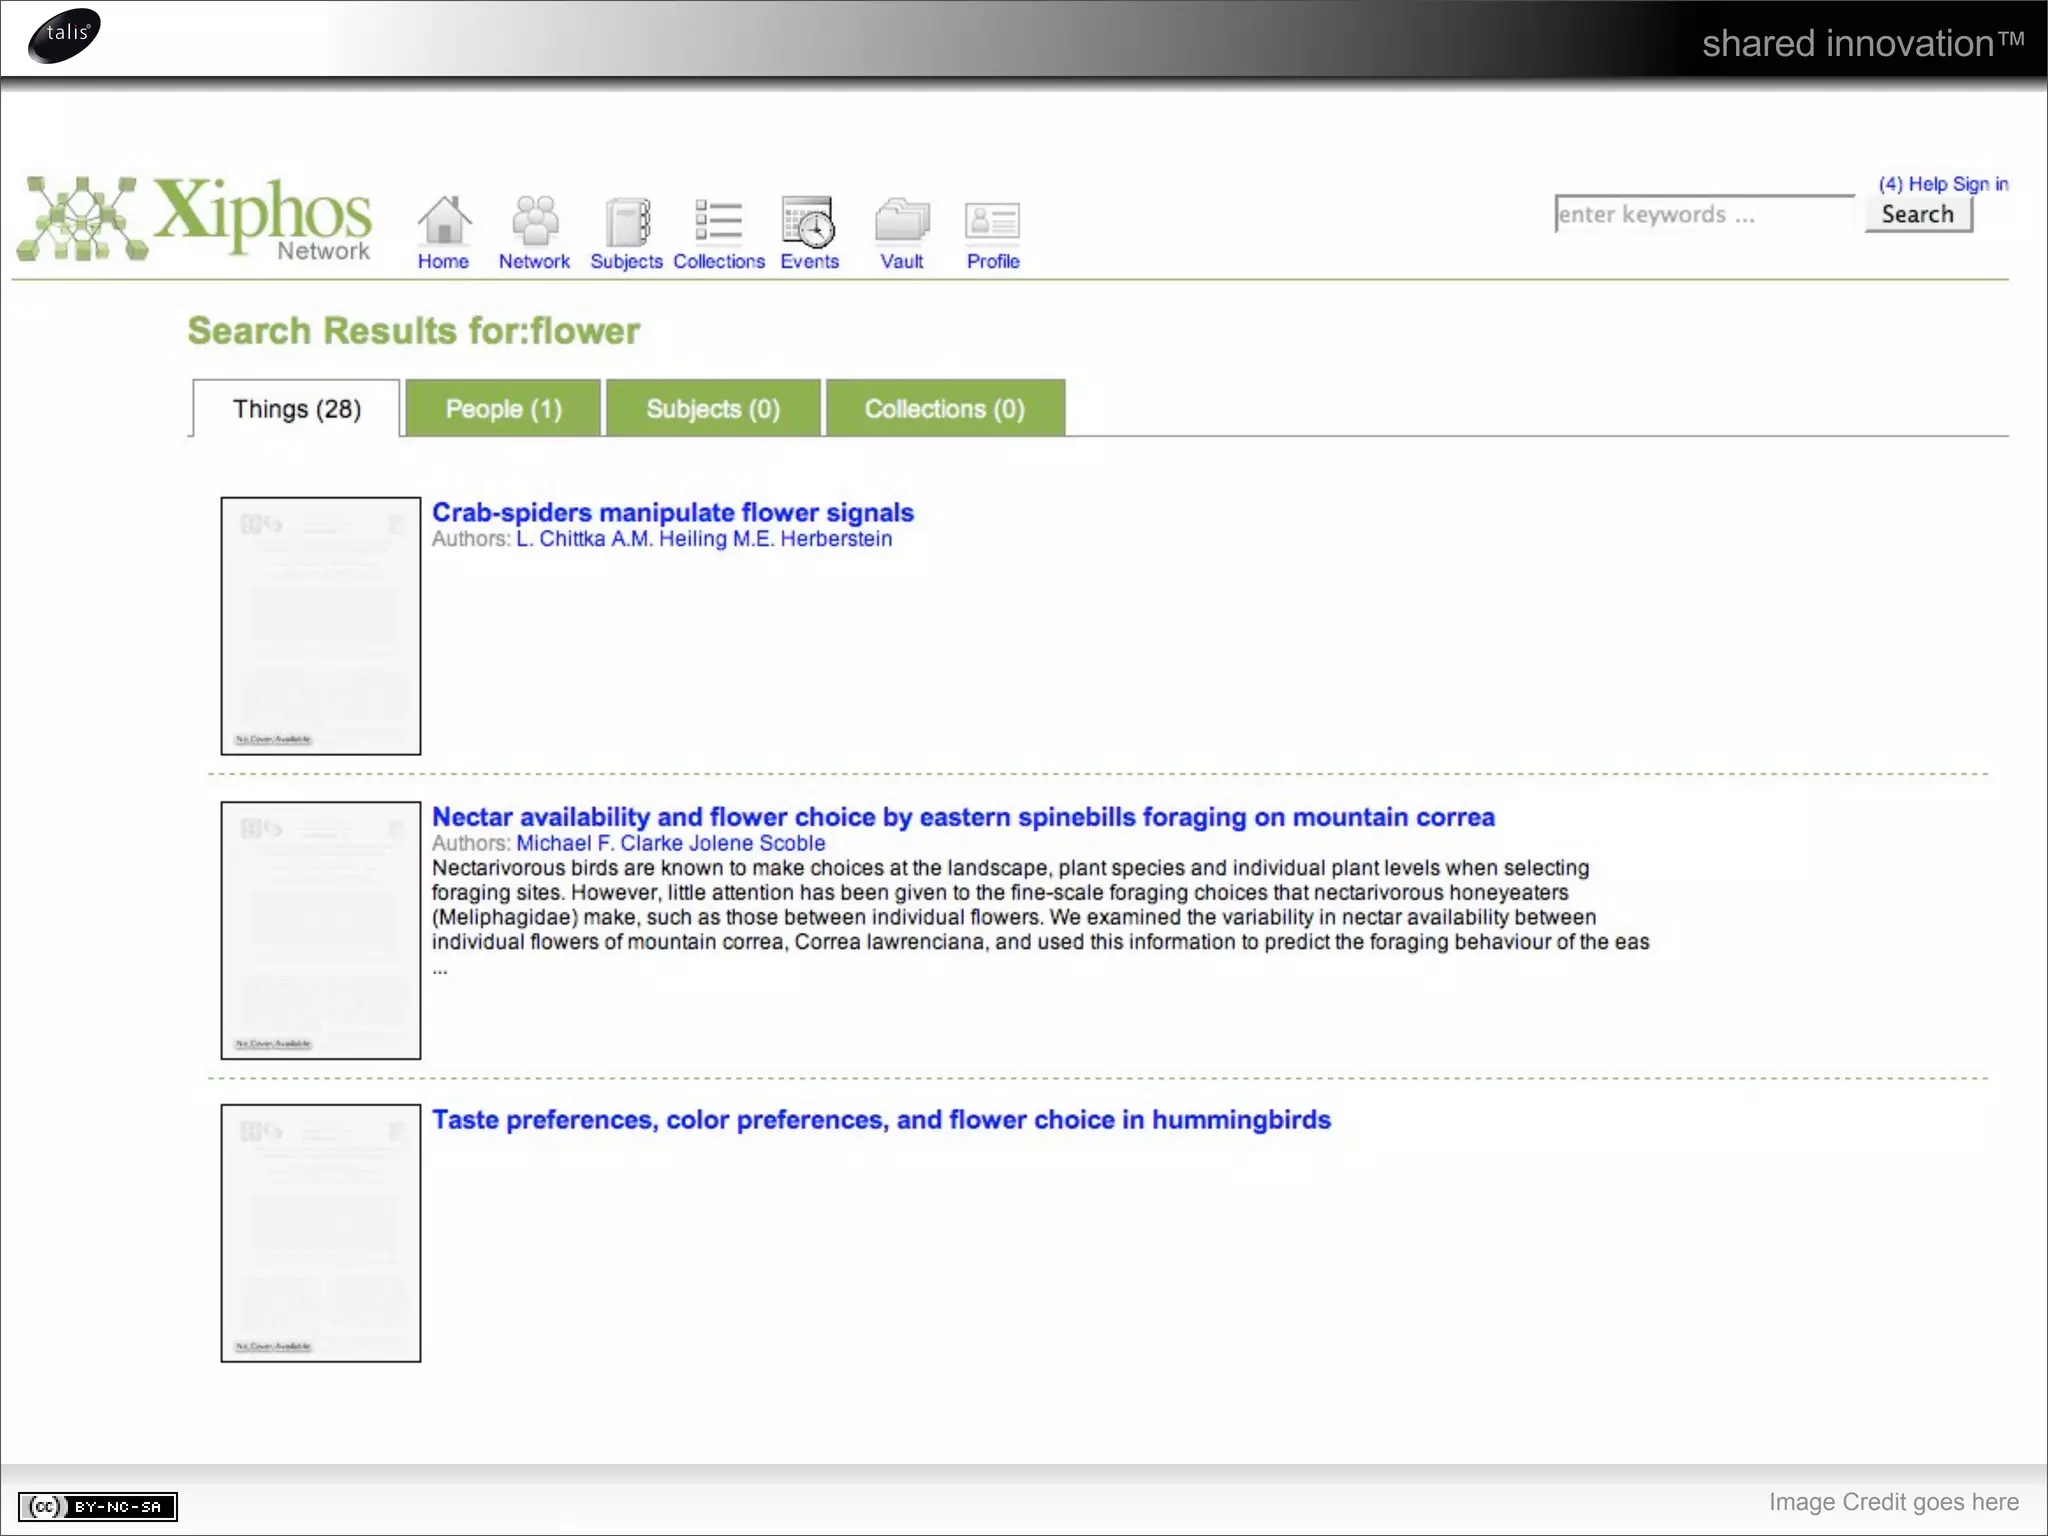Open the Profile card icon
Screen dimensions: 2048x1536
click(x=992, y=221)
